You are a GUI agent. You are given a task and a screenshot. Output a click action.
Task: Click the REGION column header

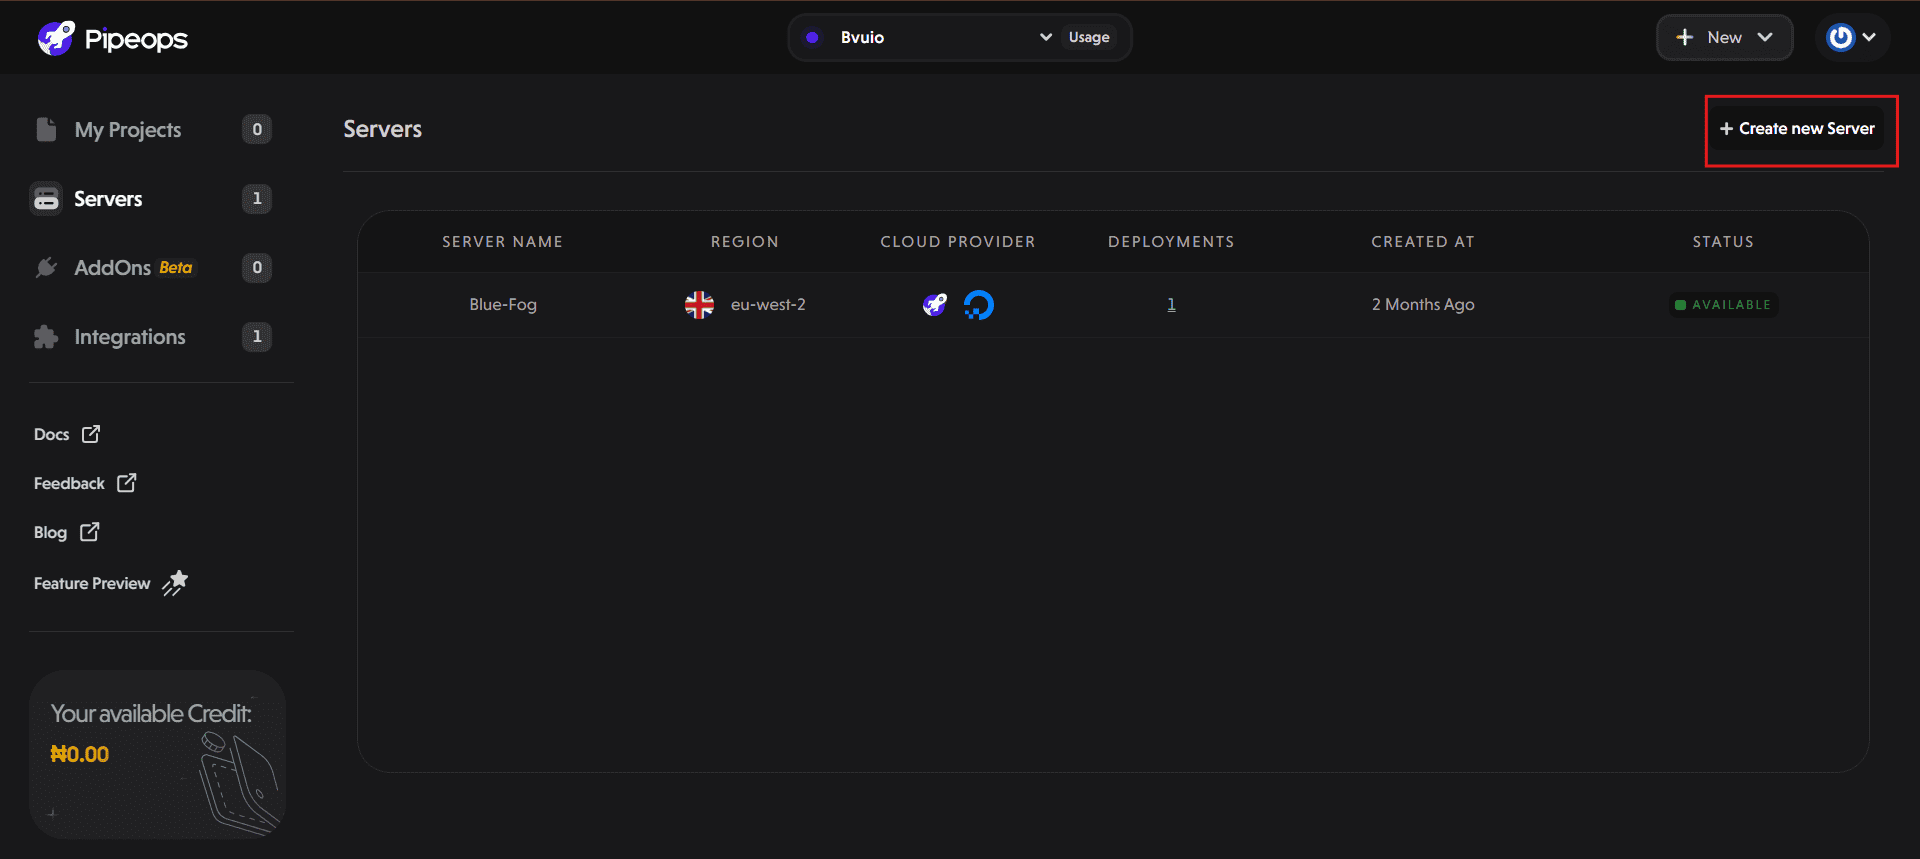pos(744,242)
